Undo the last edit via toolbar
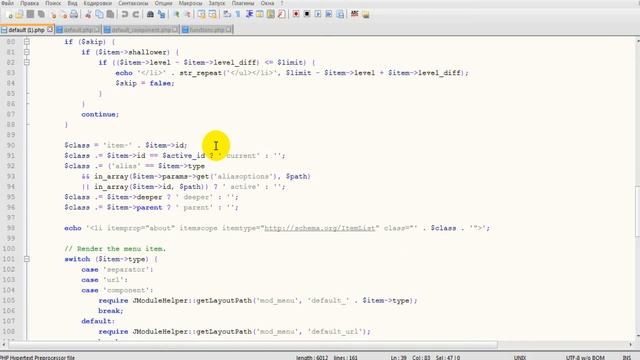The width and height of the screenshot is (640, 360). 124,15
